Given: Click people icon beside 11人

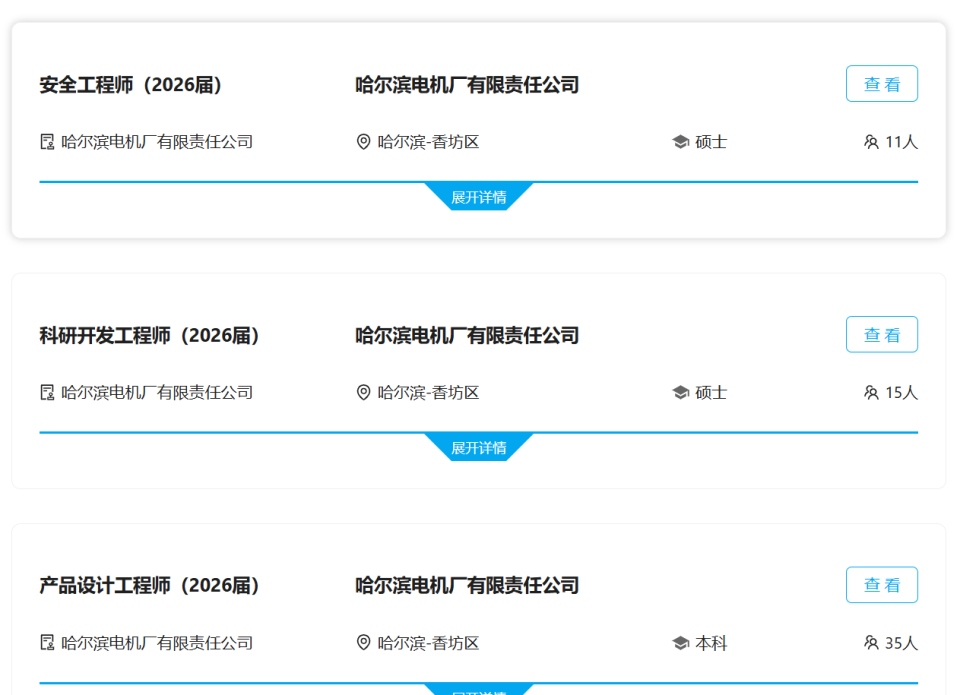Looking at the screenshot, I should (871, 142).
